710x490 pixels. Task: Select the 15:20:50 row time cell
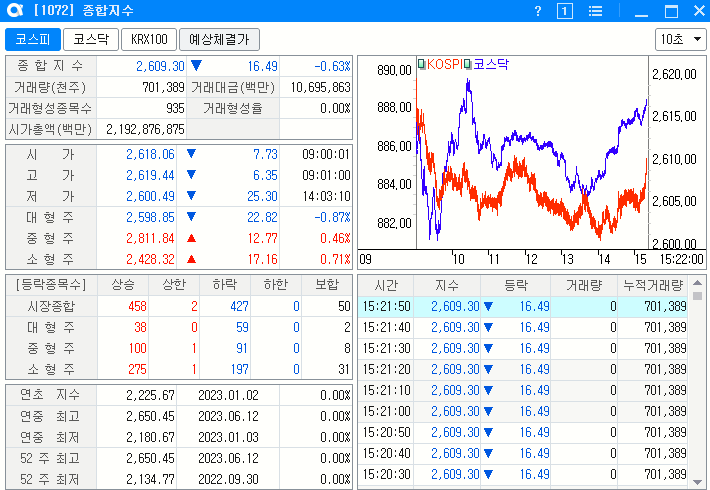click(386, 432)
